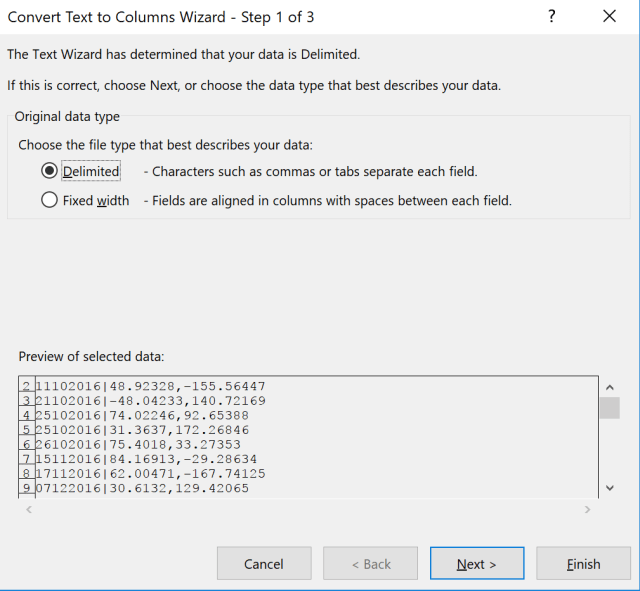640x591 pixels.
Task: Click the preview horizontal scroll right arrow
Action: click(x=587, y=509)
